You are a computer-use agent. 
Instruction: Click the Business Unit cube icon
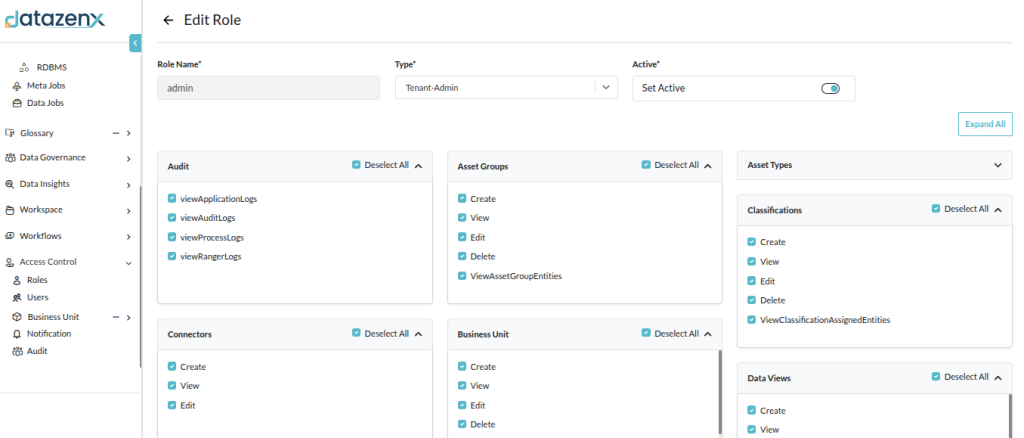[x=17, y=316]
